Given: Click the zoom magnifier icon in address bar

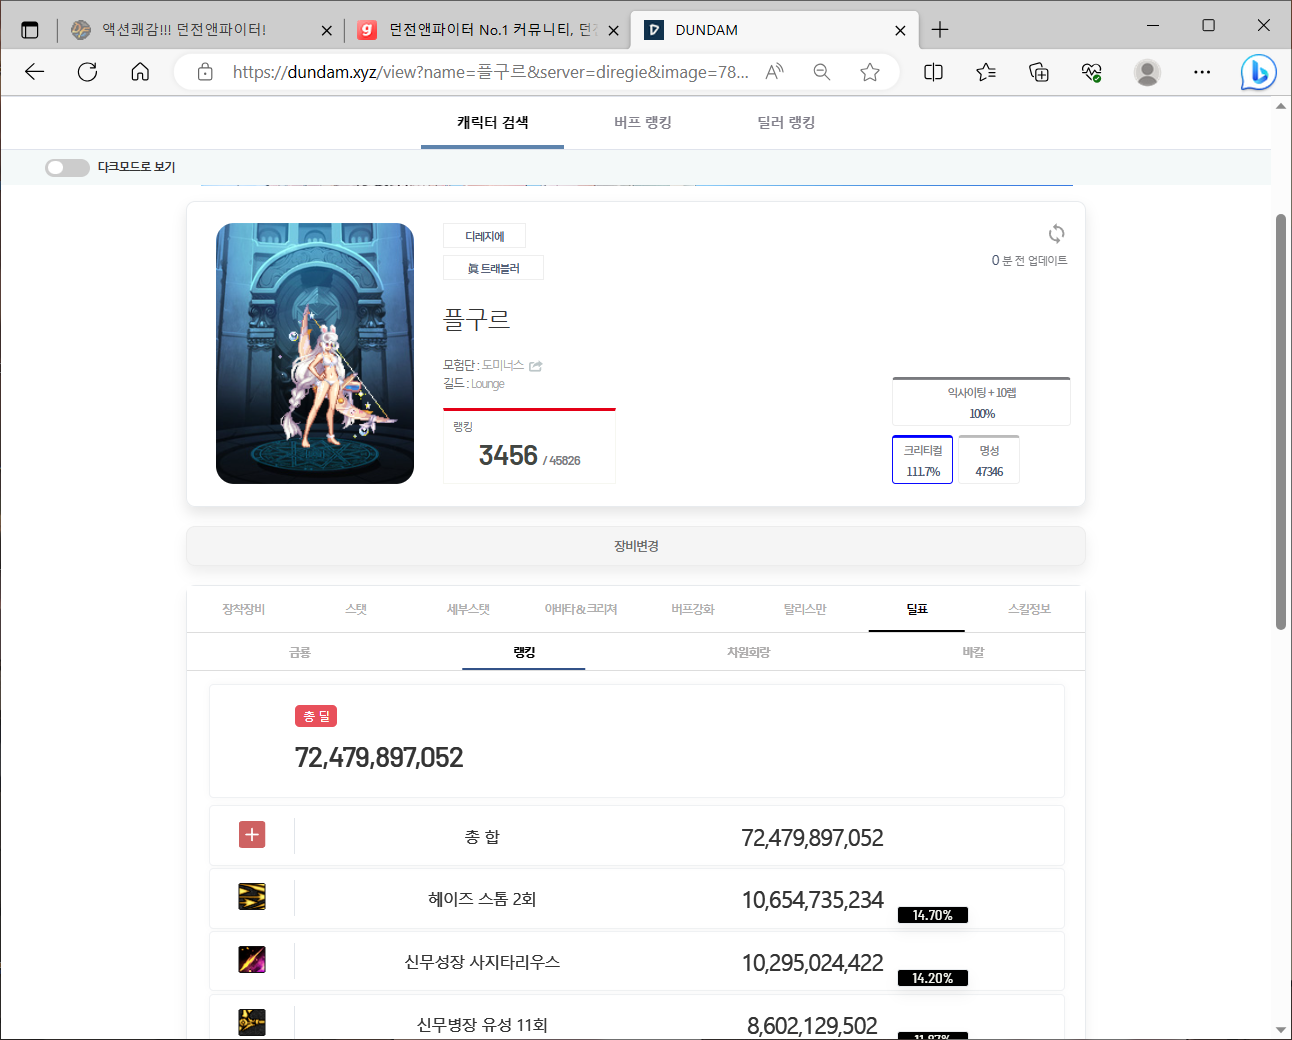Looking at the screenshot, I should 822,72.
